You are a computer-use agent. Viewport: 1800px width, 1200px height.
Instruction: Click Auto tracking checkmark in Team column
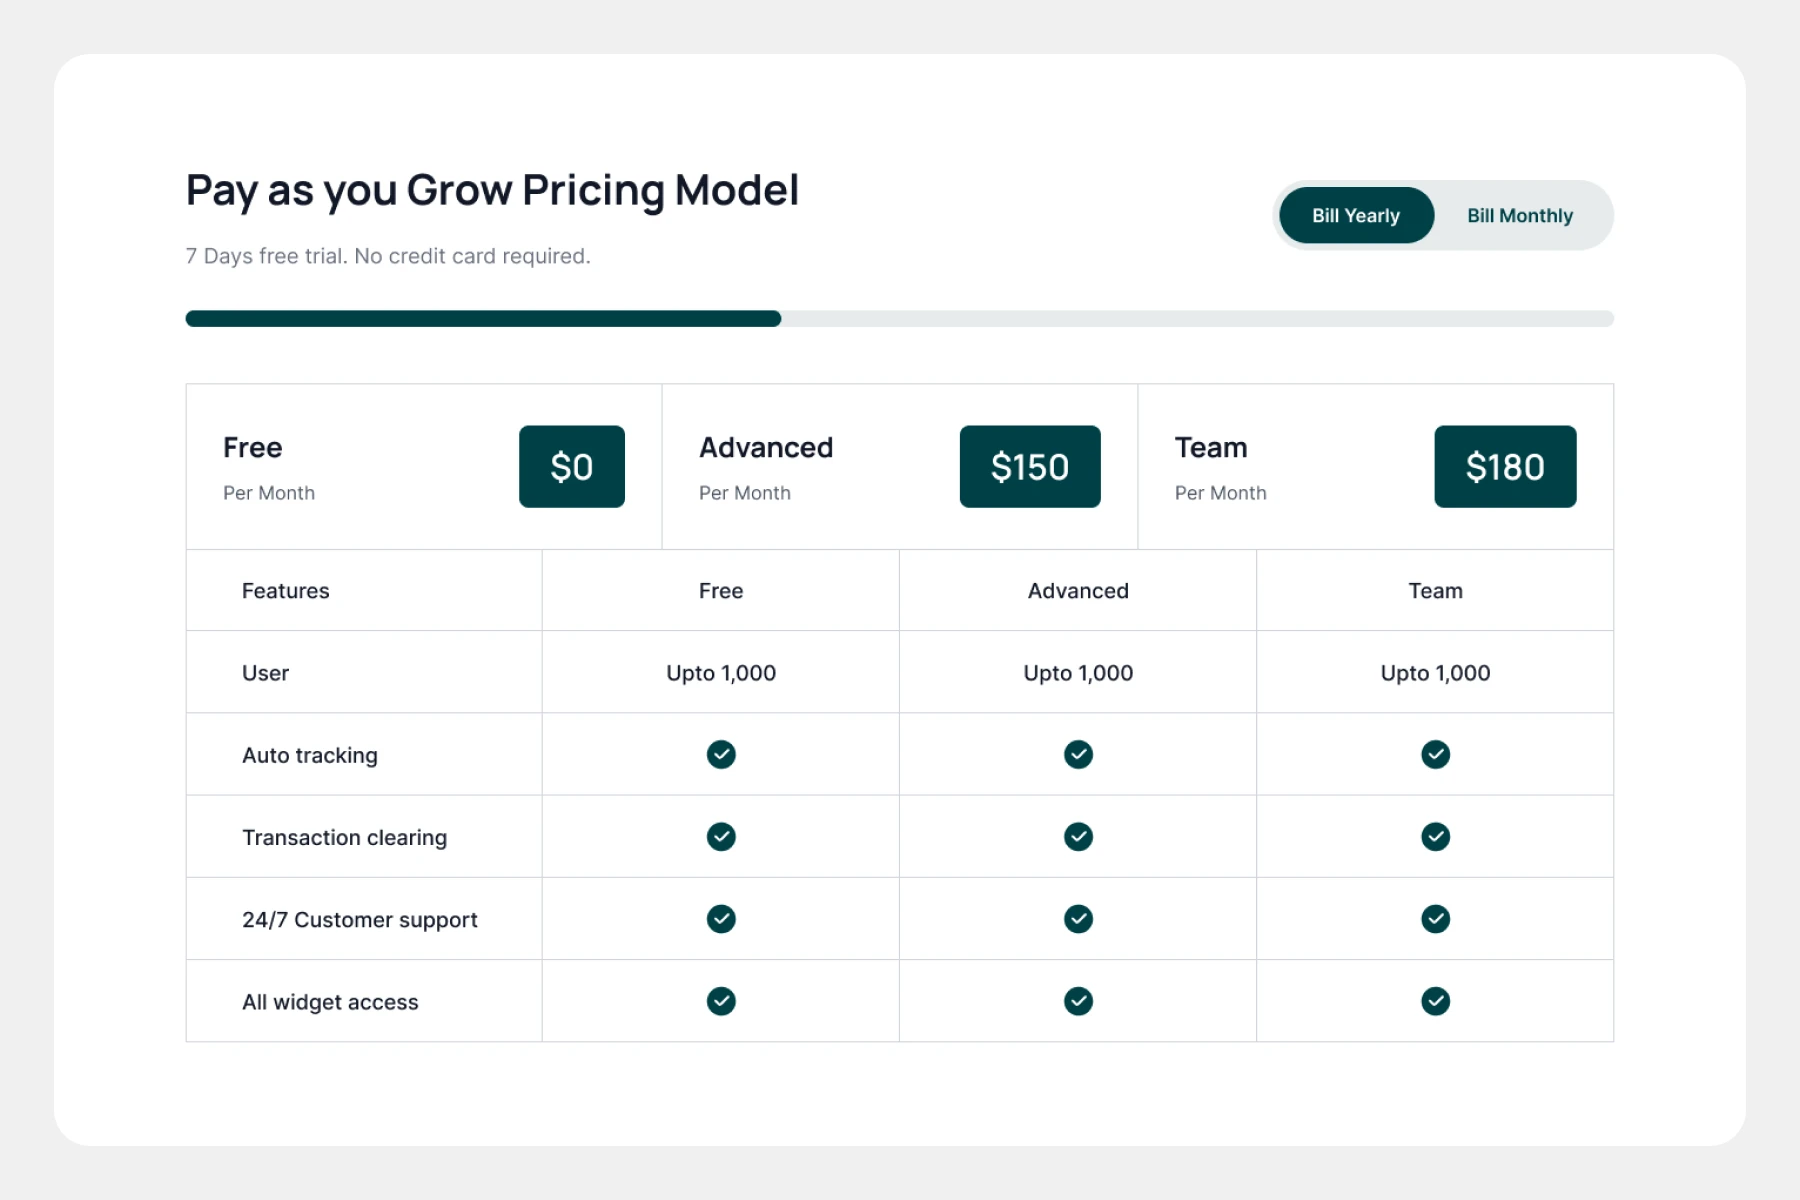(x=1435, y=754)
